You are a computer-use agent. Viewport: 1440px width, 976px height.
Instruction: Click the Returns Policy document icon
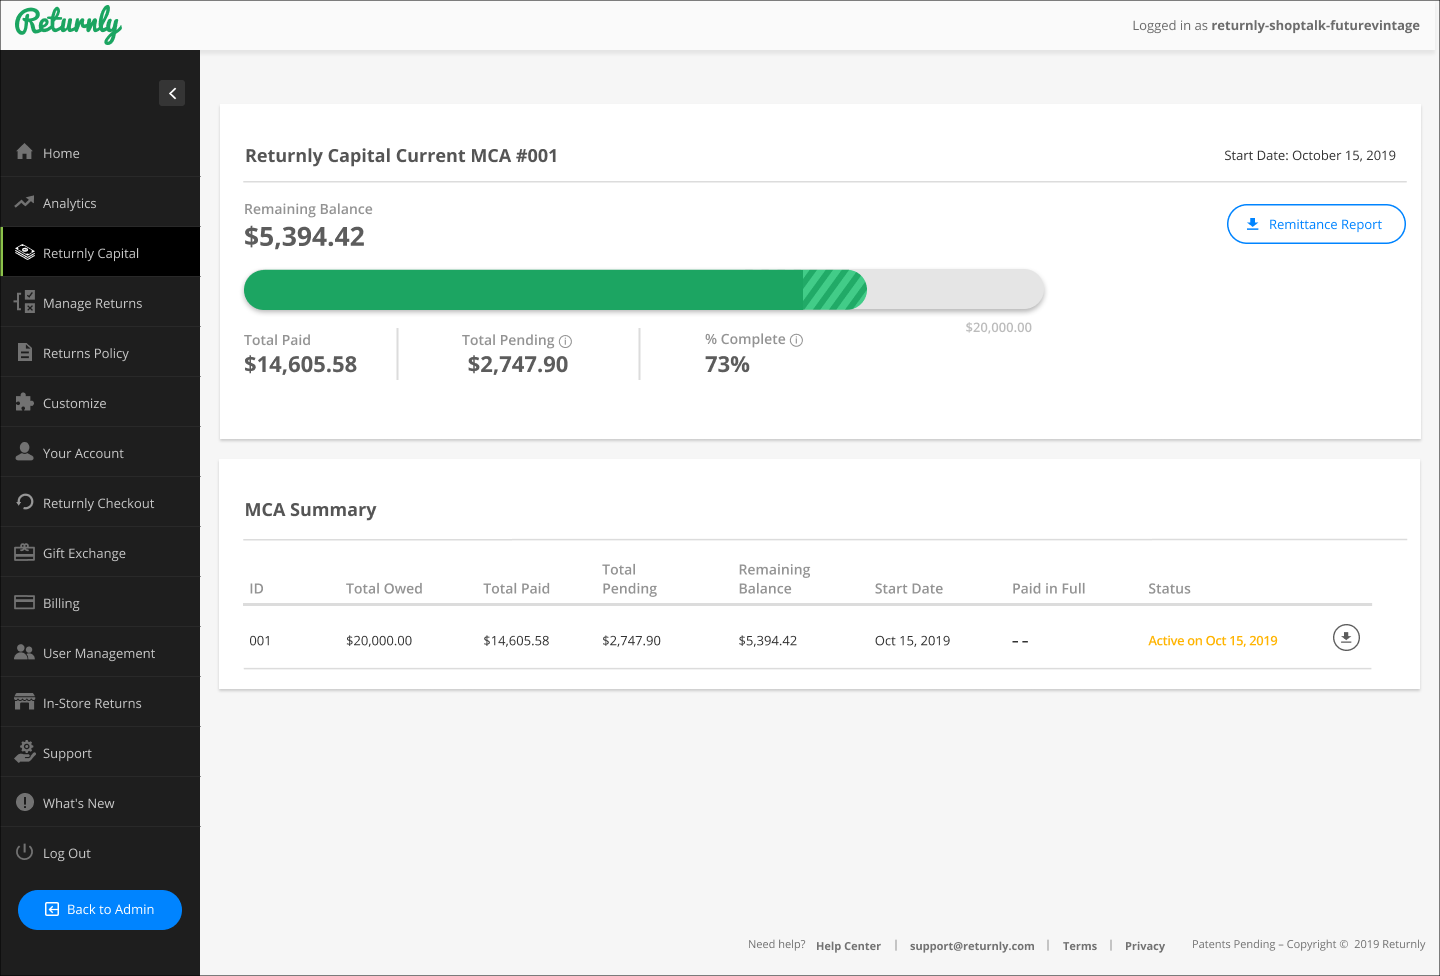(25, 352)
